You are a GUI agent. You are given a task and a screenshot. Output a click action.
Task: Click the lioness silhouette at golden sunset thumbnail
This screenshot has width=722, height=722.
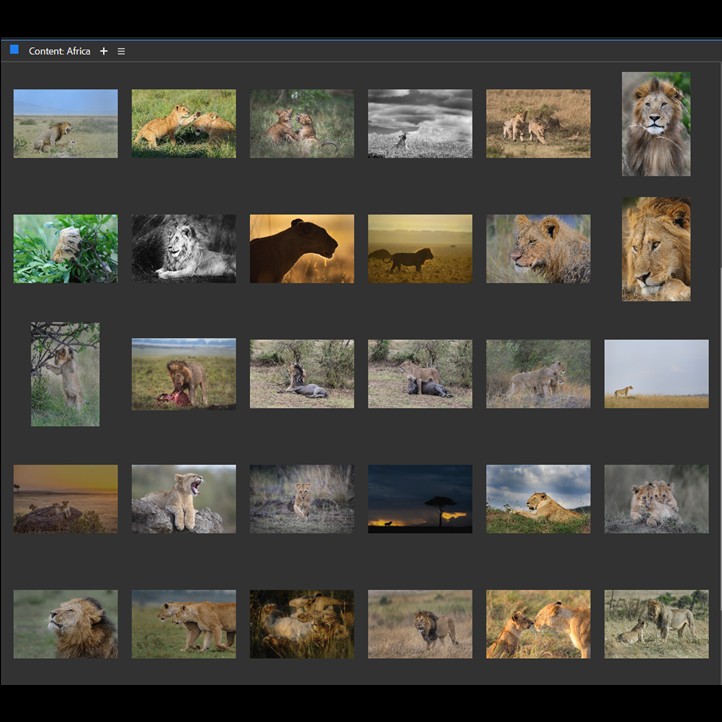click(301, 248)
